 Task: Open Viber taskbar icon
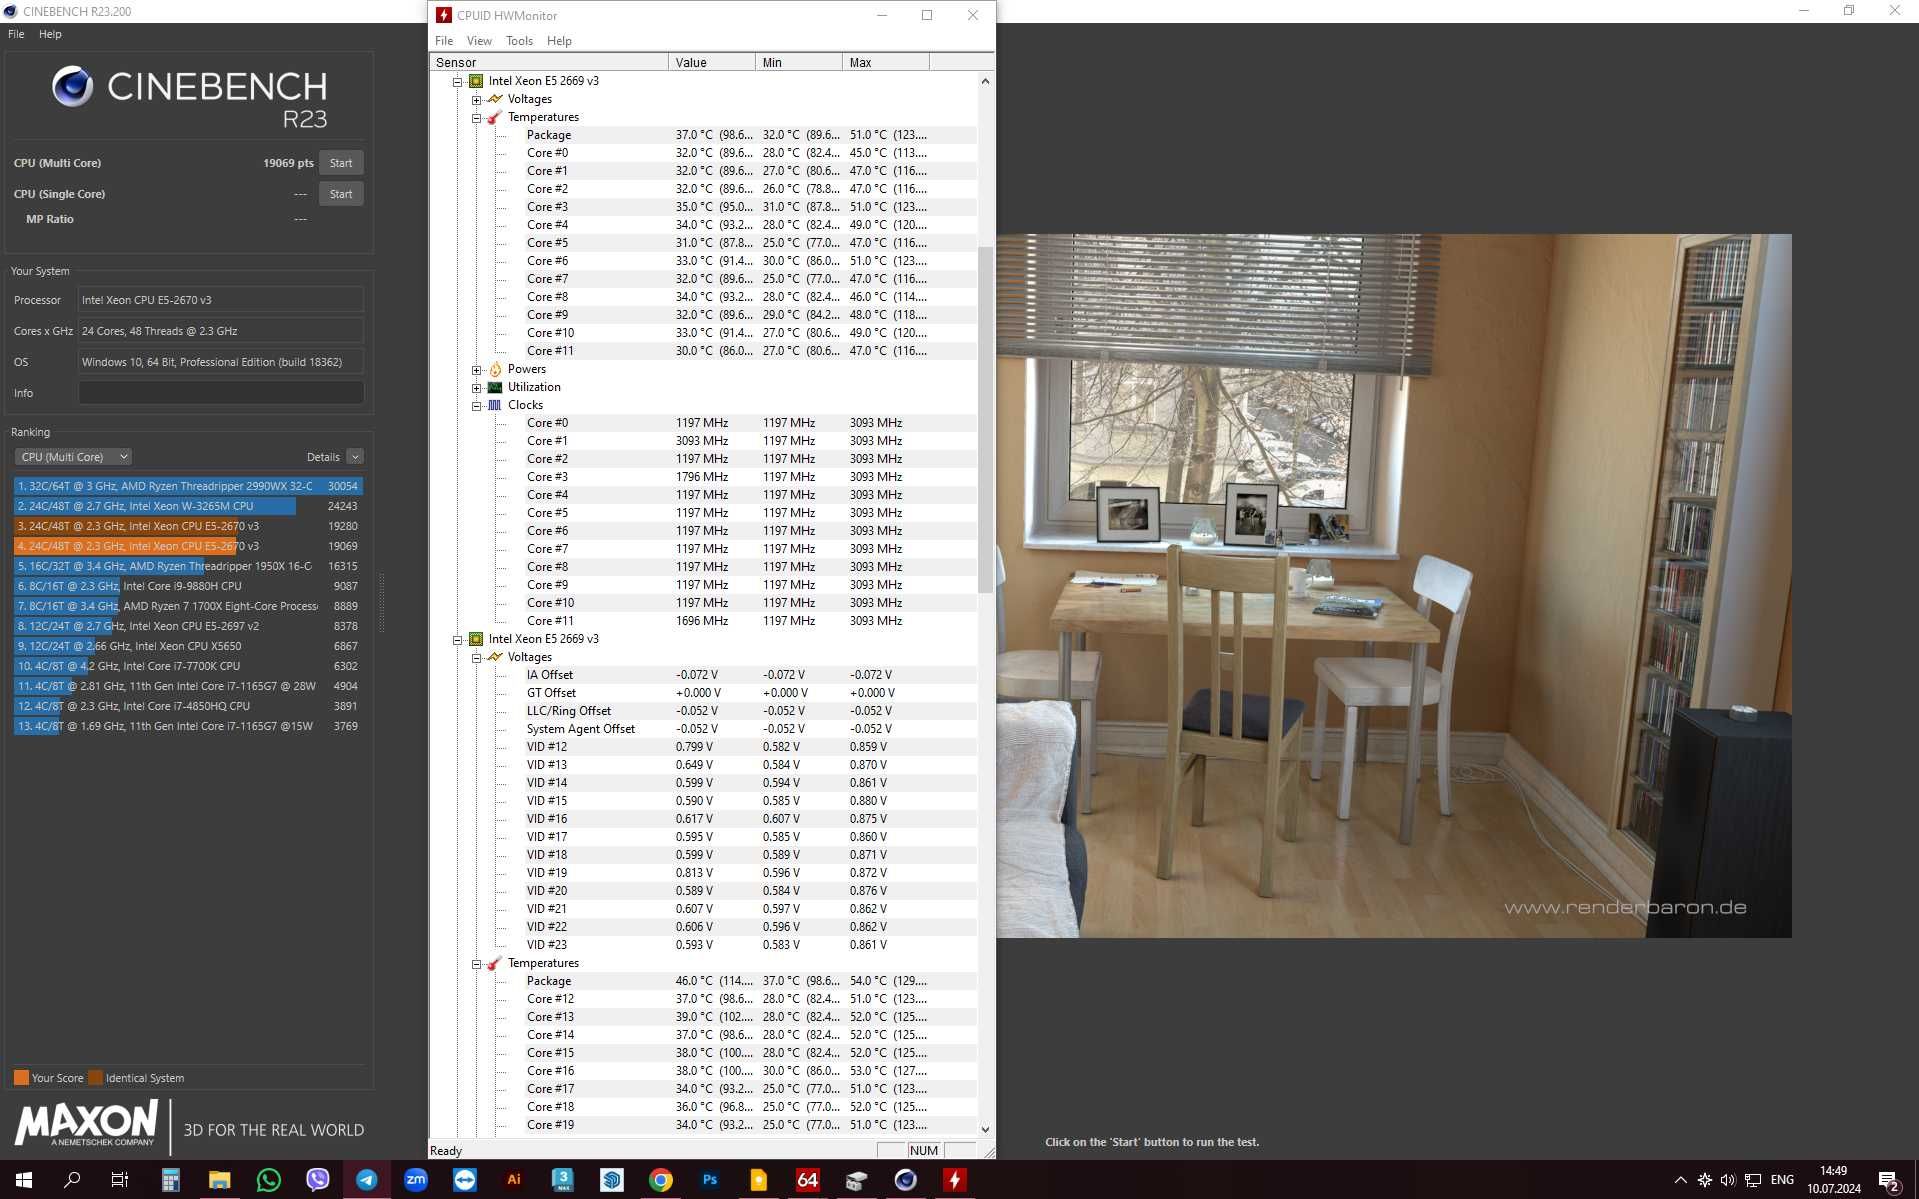pyautogui.click(x=318, y=1180)
